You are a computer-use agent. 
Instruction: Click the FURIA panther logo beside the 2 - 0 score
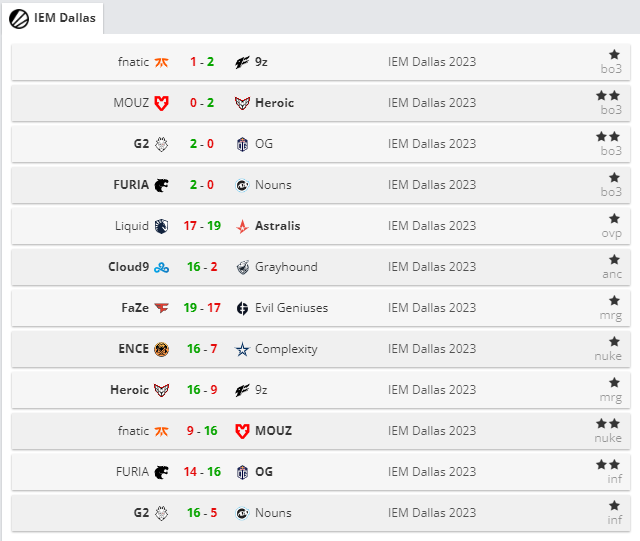click(x=161, y=185)
